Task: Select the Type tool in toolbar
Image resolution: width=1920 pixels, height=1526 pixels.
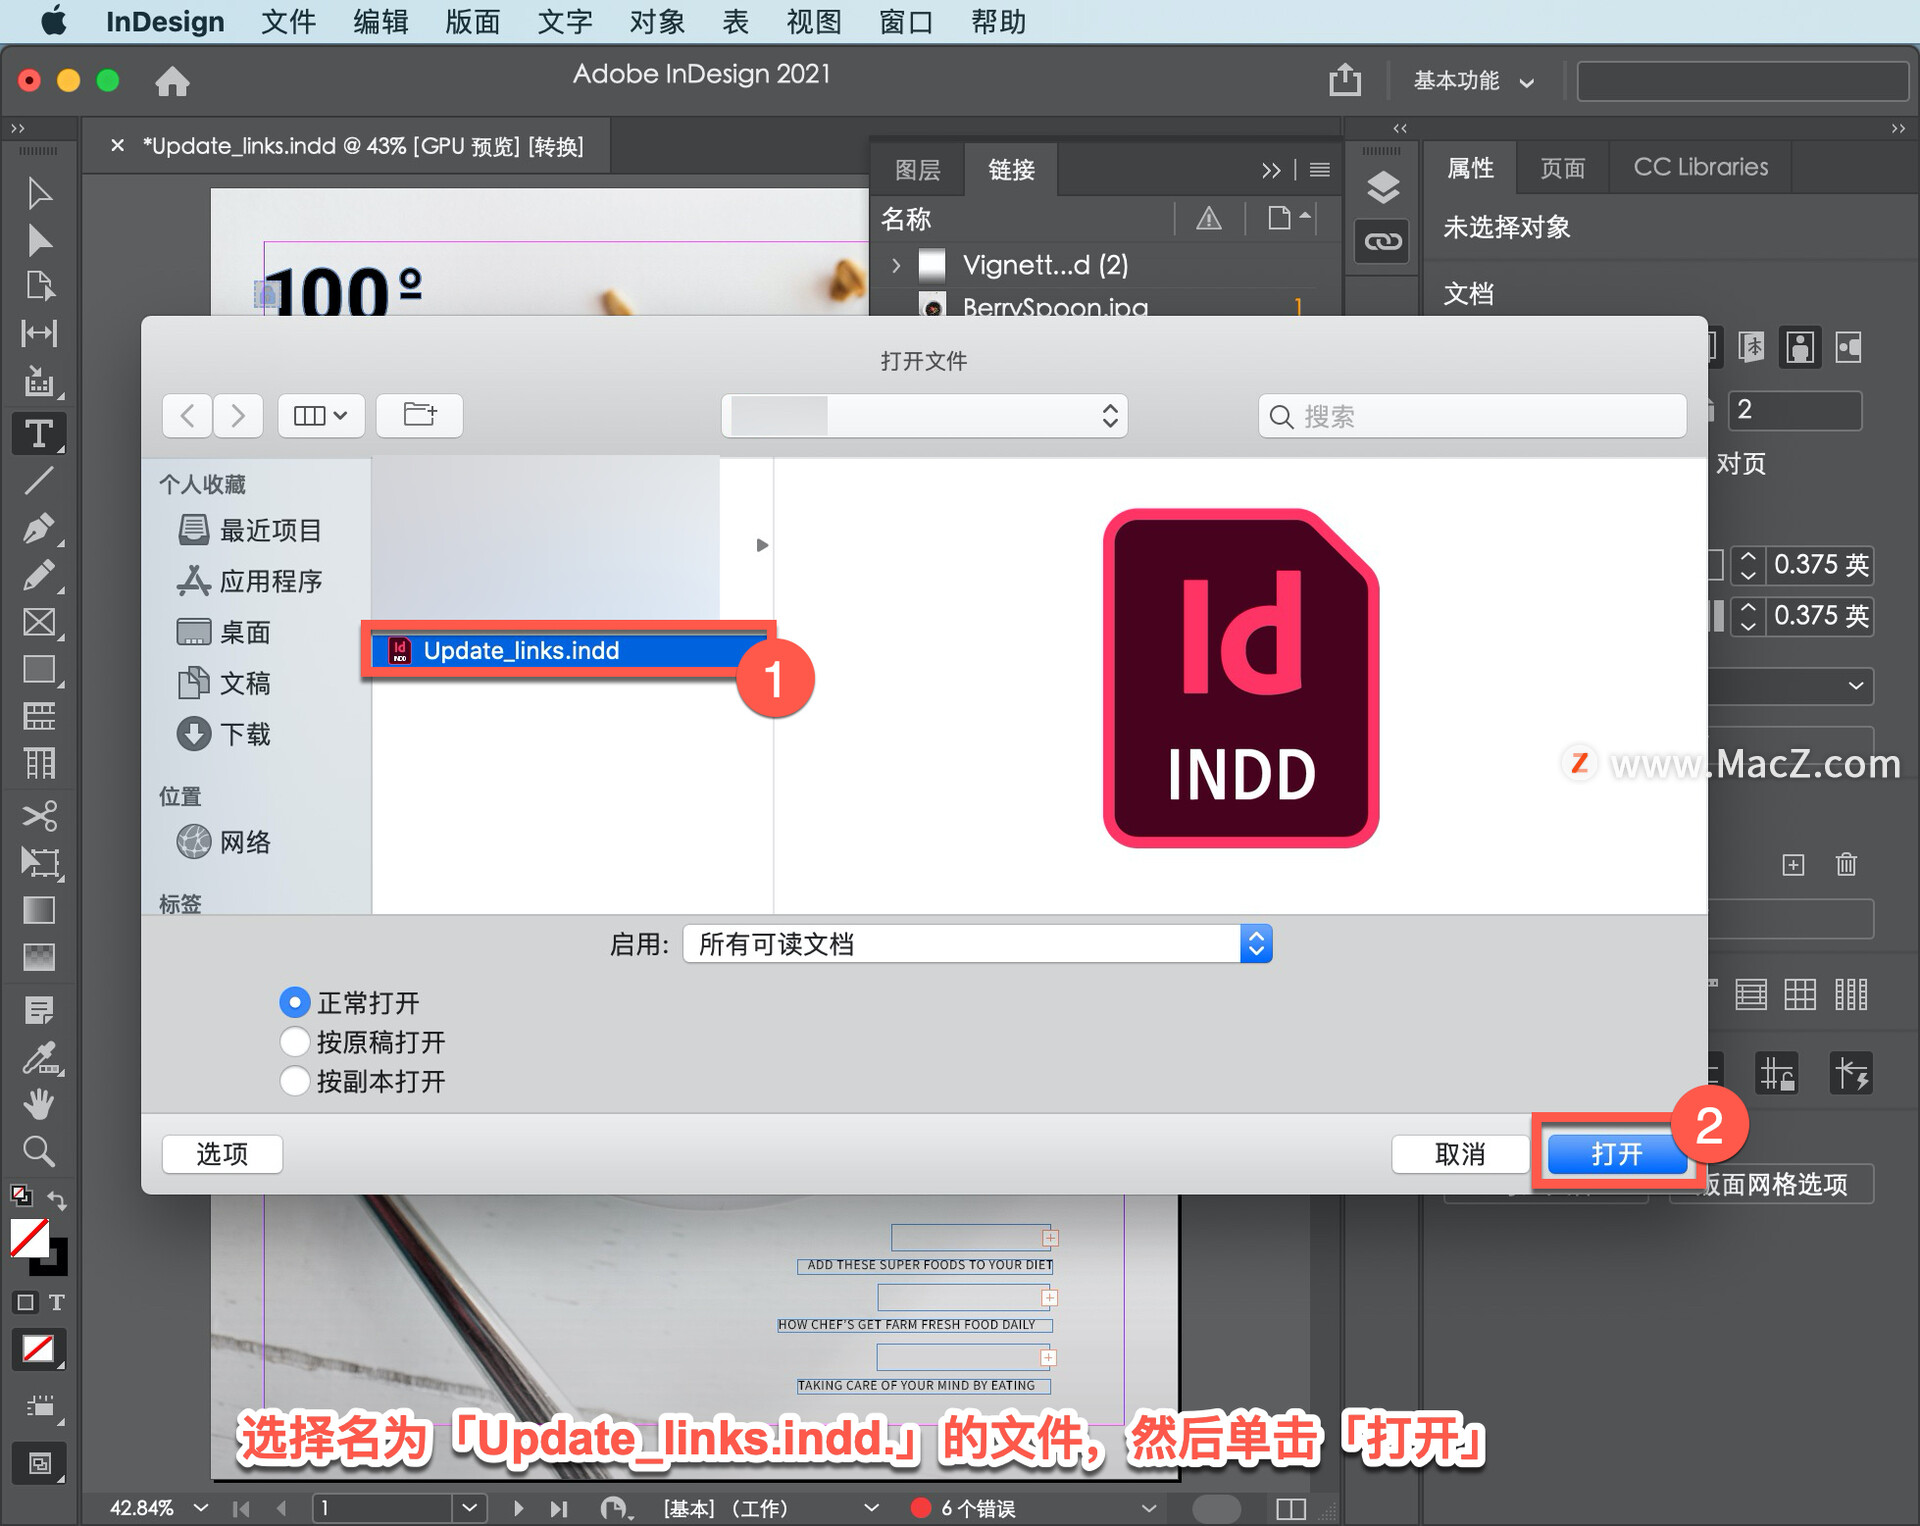Action: [x=38, y=434]
